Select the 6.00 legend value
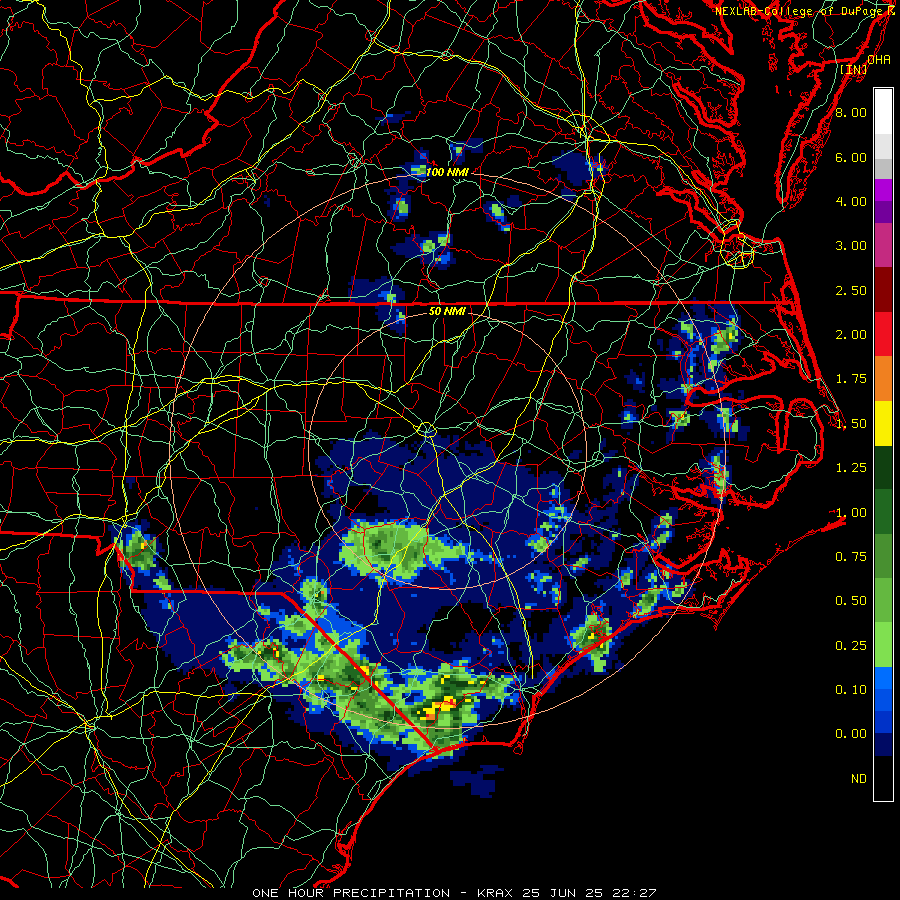Screen dimensions: 900x900 click(851, 157)
